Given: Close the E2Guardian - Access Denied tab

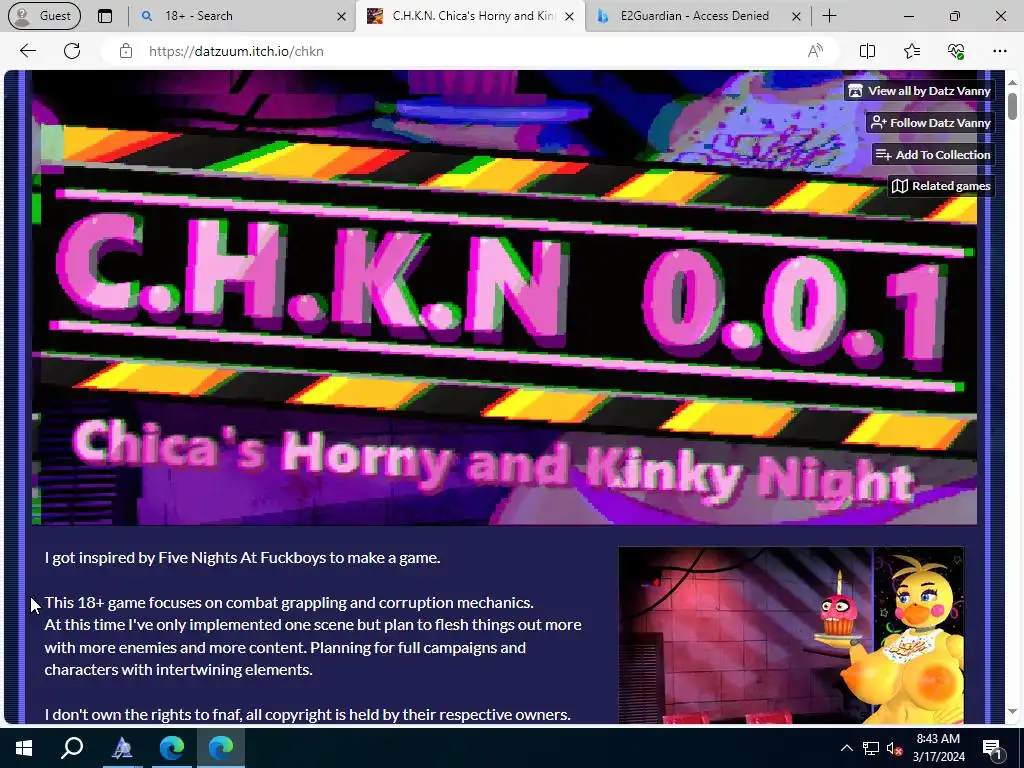Looking at the screenshot, I should point(795,16).
